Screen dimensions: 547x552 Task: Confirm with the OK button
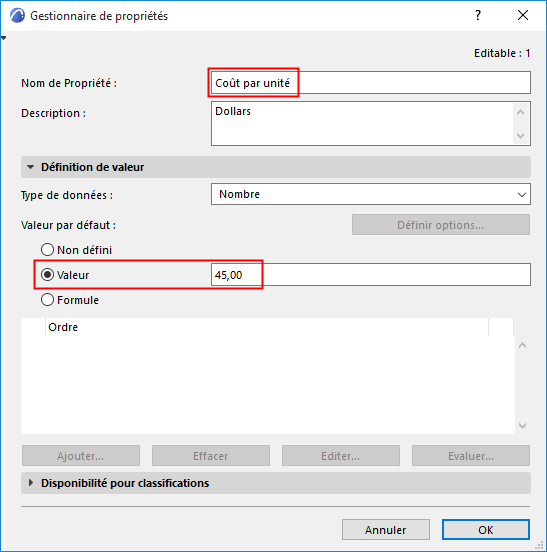486,529
